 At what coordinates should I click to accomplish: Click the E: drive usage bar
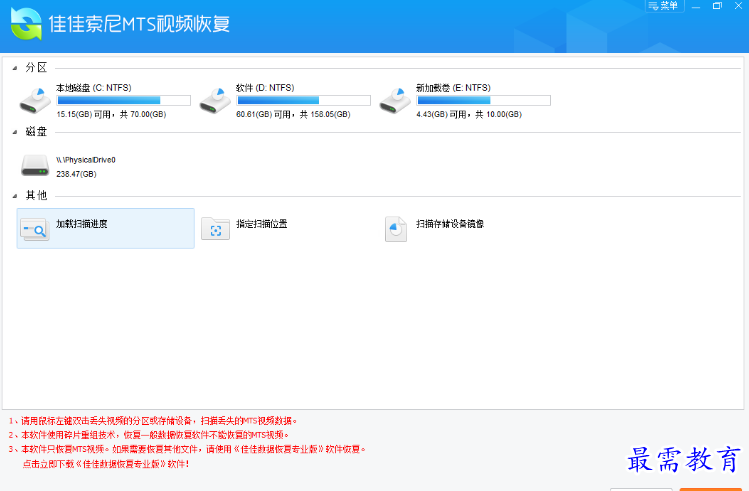click(483, 100)
